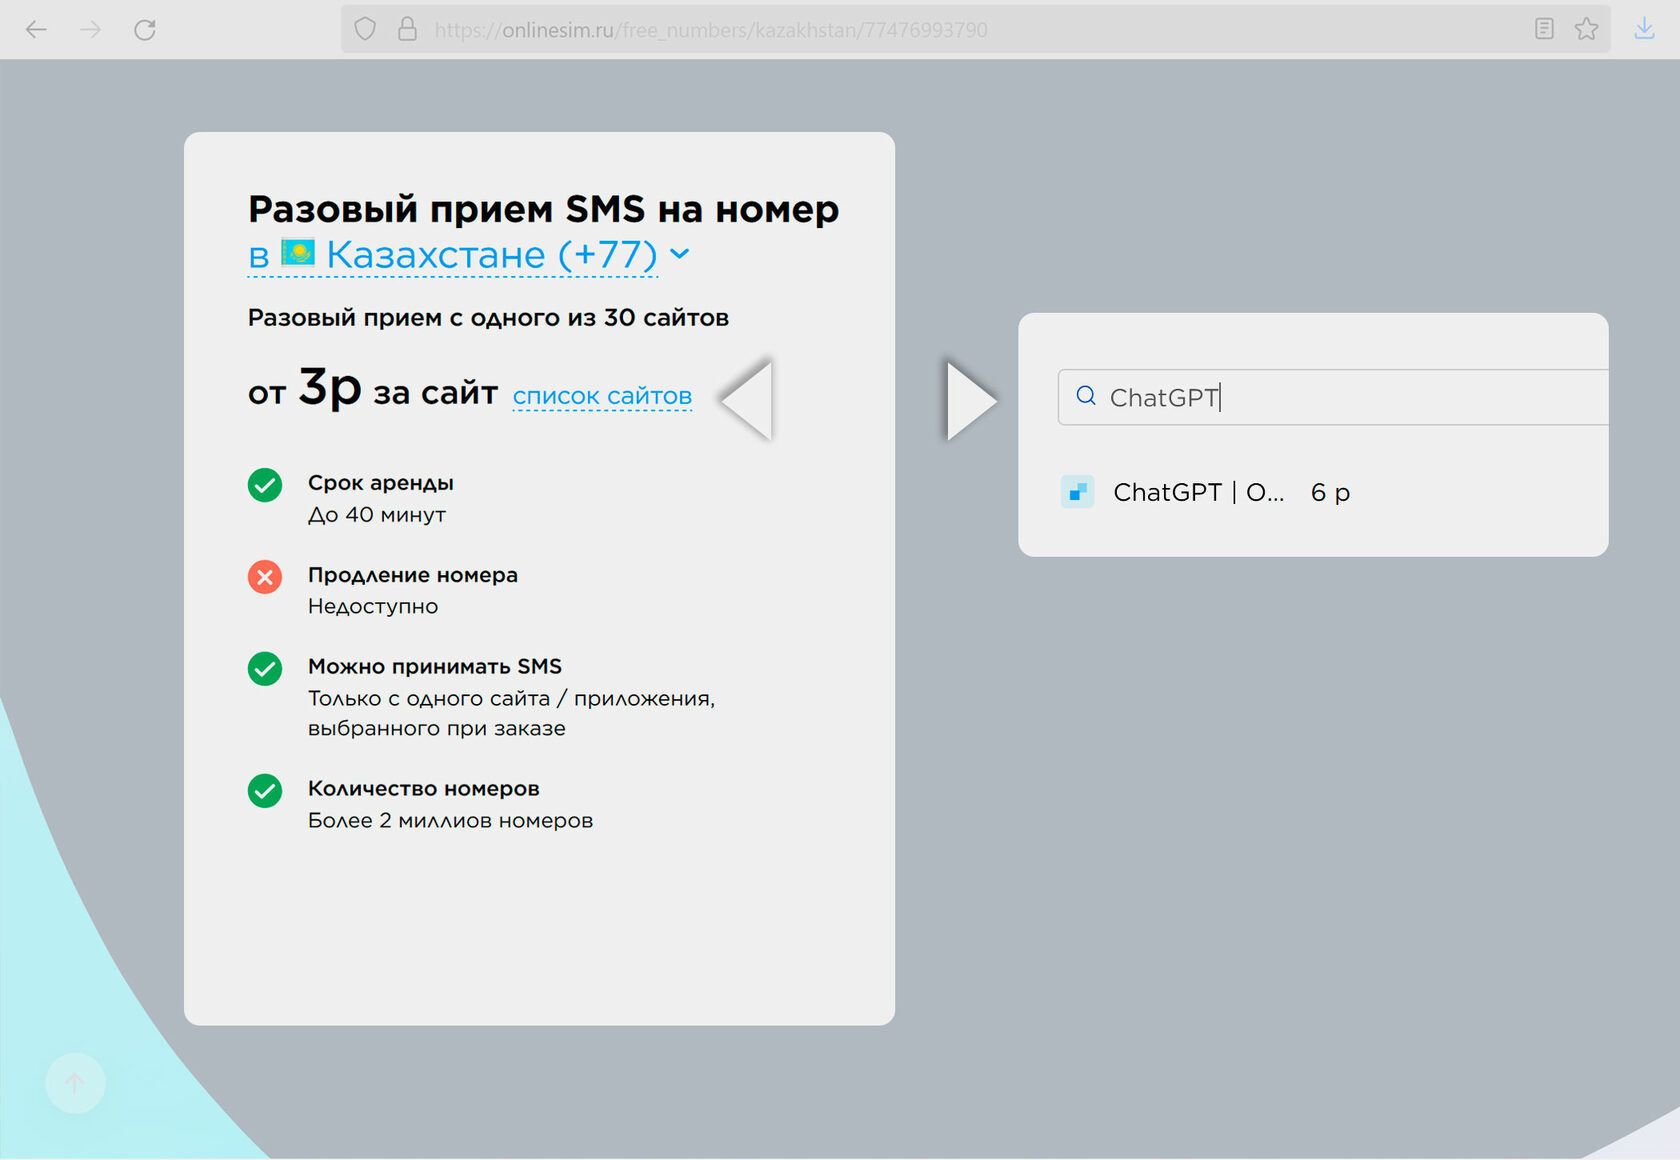This screenshot has width=1680, height=1160.
Task: Click the Недоступно text
Action: (x=373, y=606)
